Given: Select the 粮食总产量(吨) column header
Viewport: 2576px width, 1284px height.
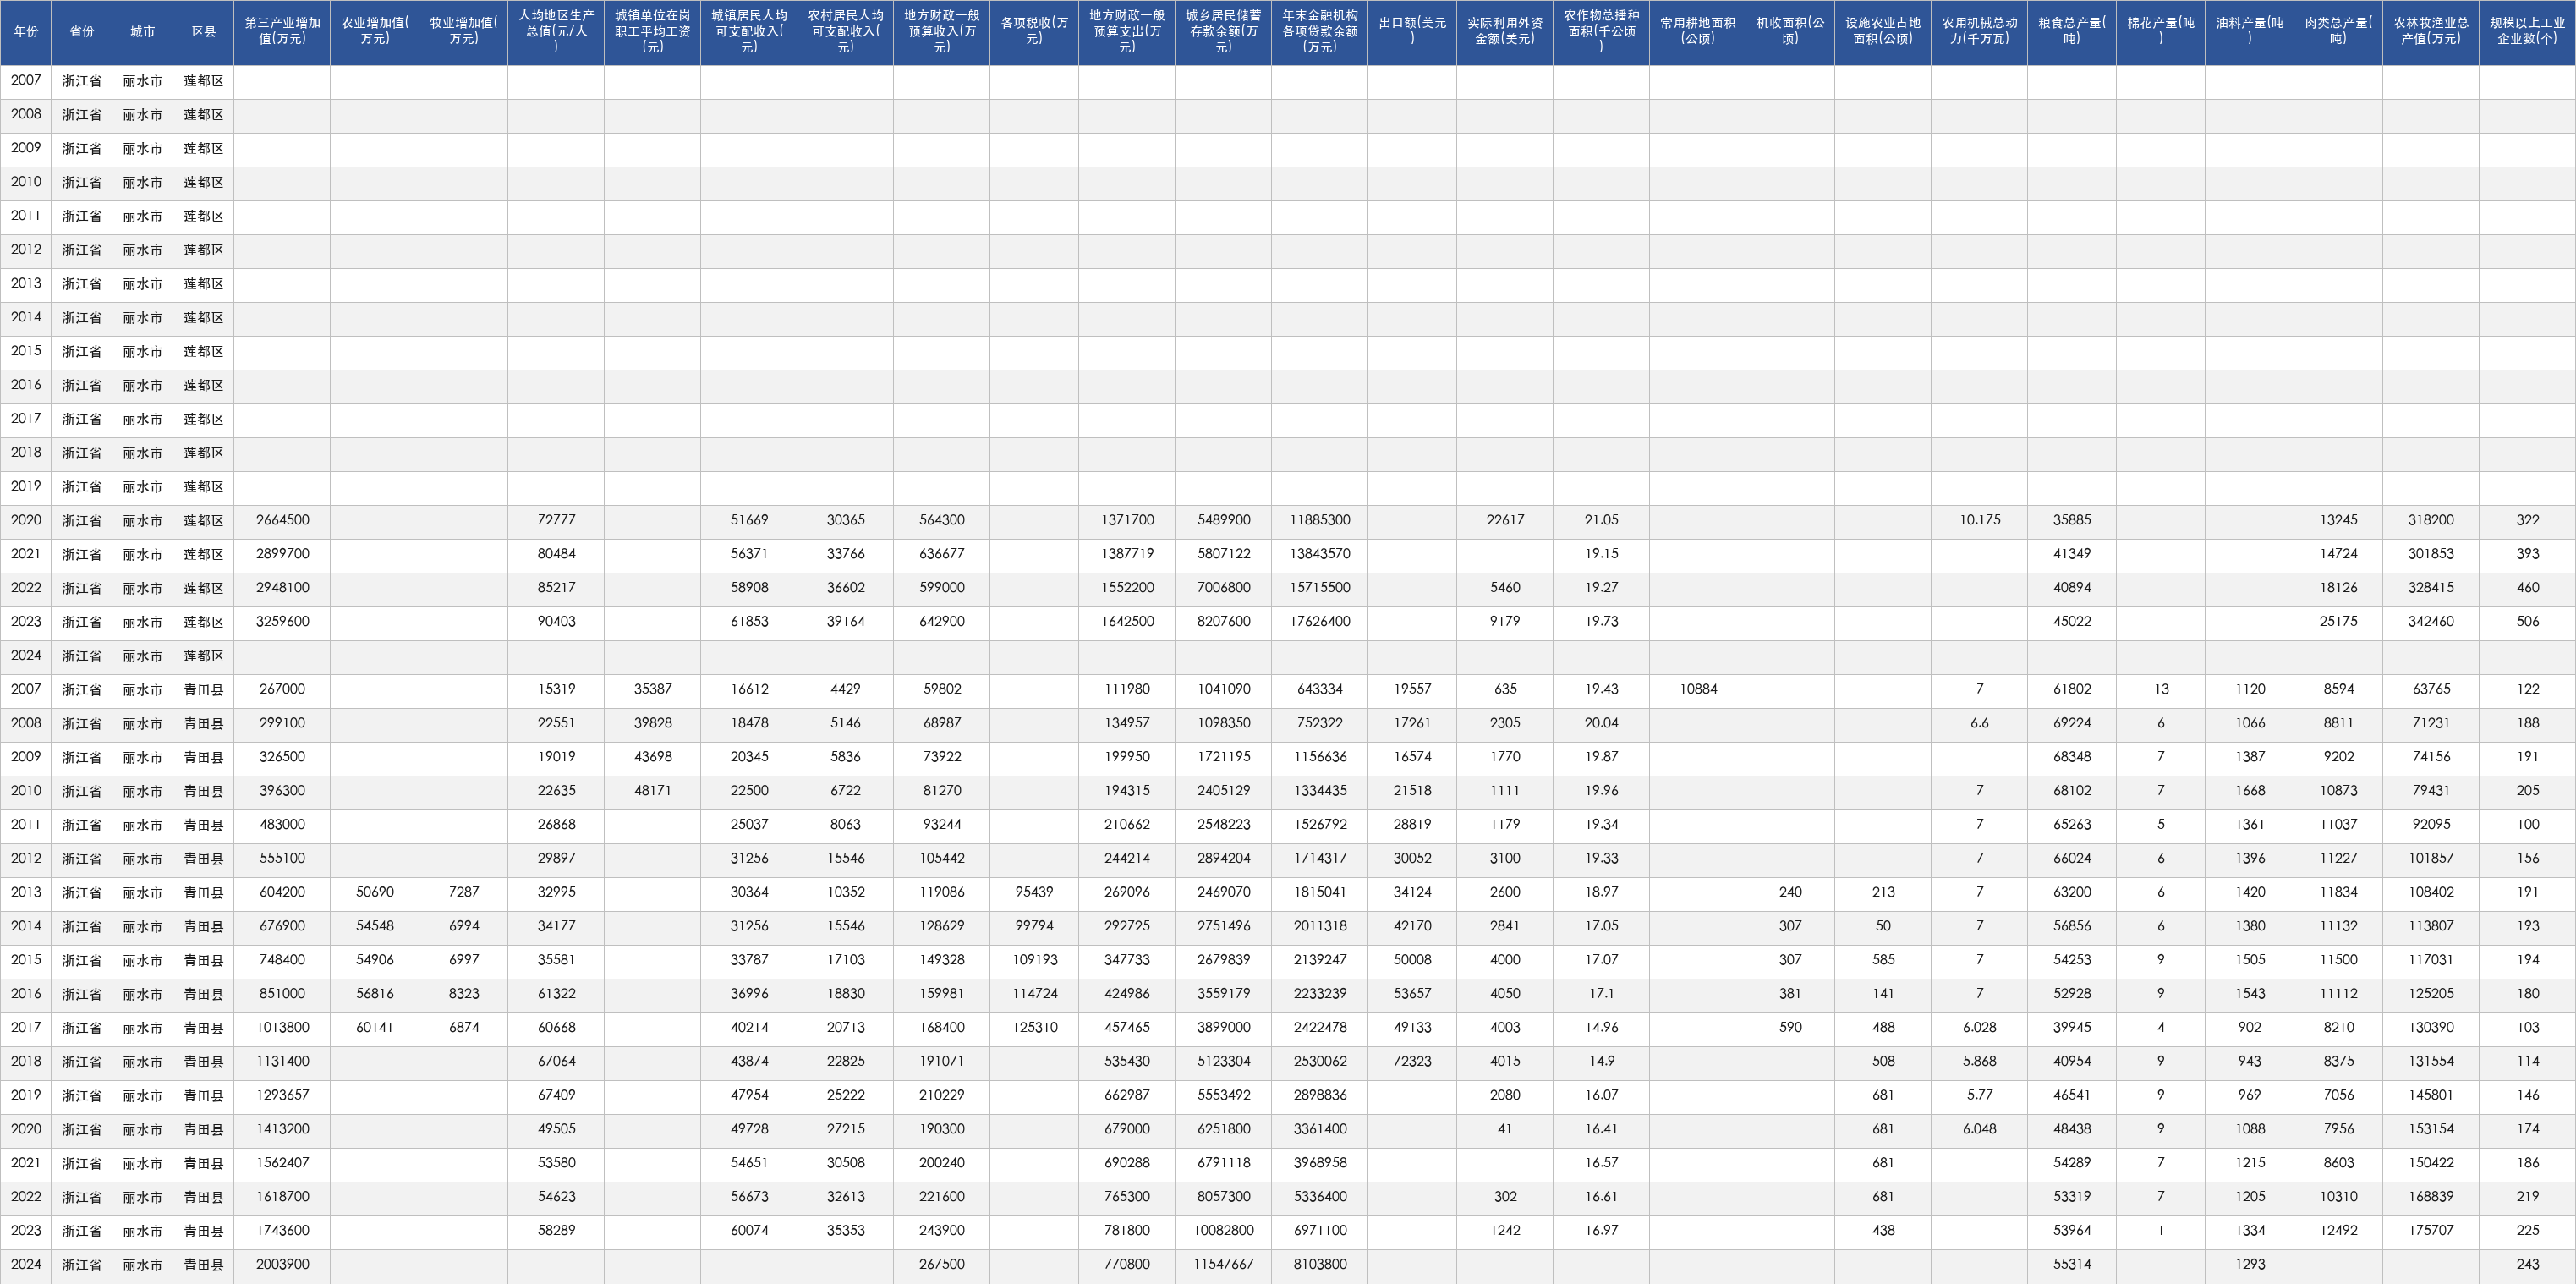Looking at the screenshot, I should pos(2071,32).
